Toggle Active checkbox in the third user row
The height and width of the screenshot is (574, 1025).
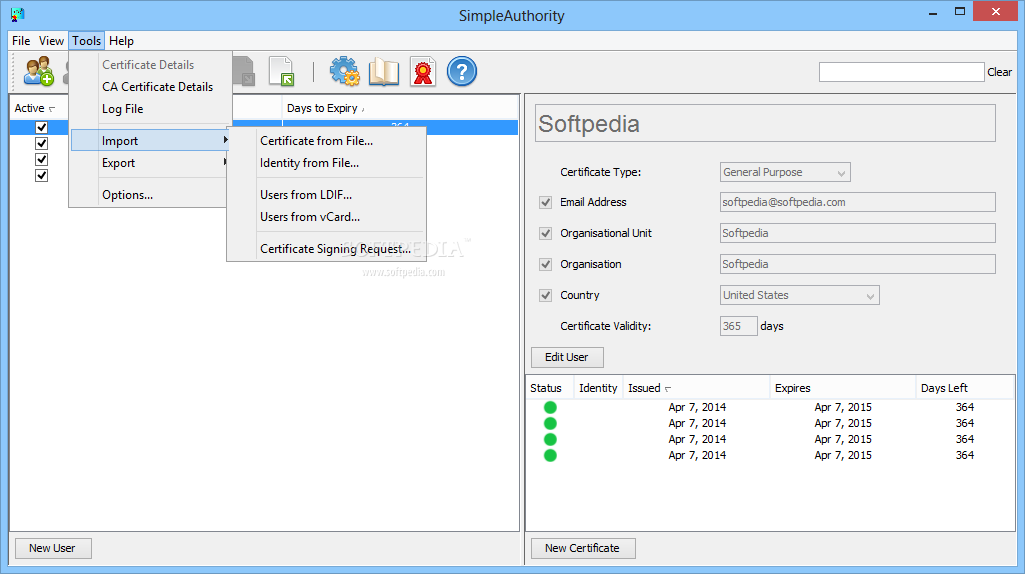point(41,160)
